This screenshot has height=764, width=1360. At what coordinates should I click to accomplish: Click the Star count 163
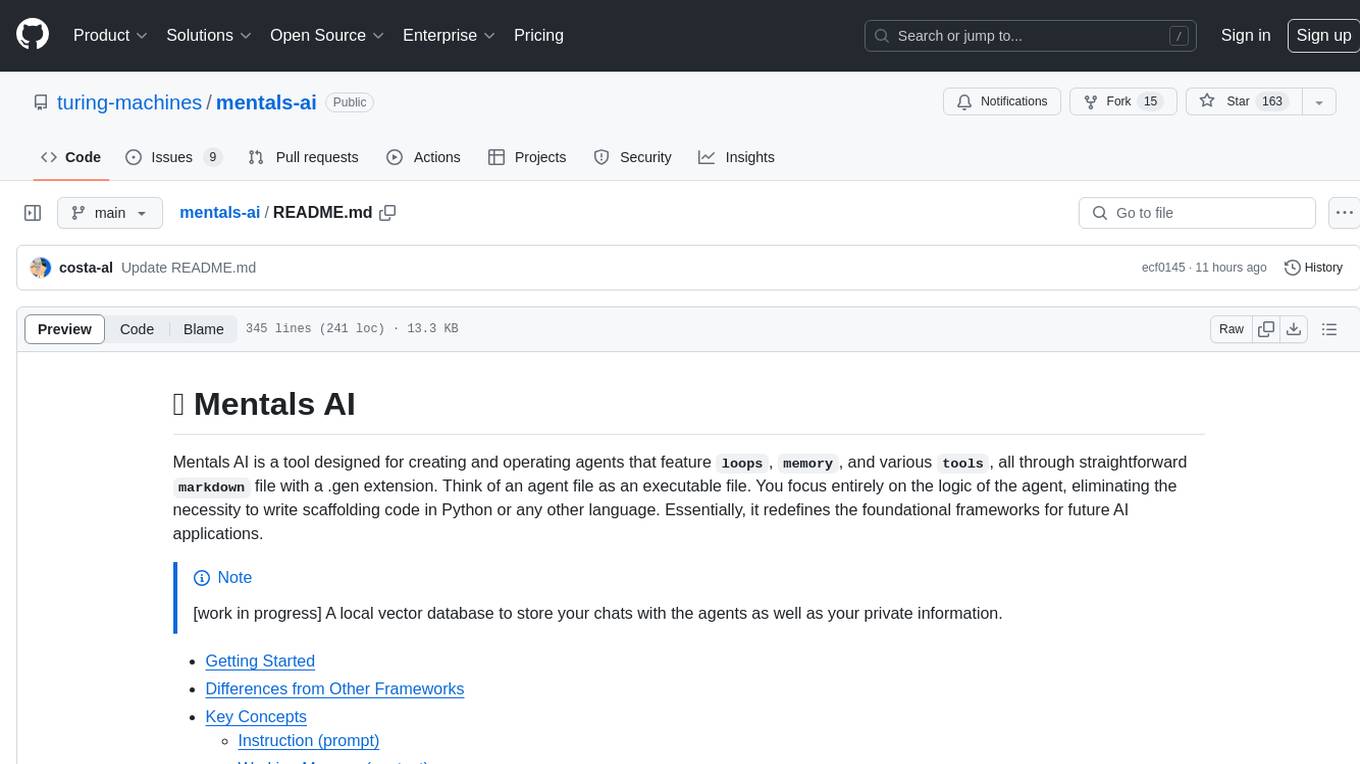(x=1272, y=101)
